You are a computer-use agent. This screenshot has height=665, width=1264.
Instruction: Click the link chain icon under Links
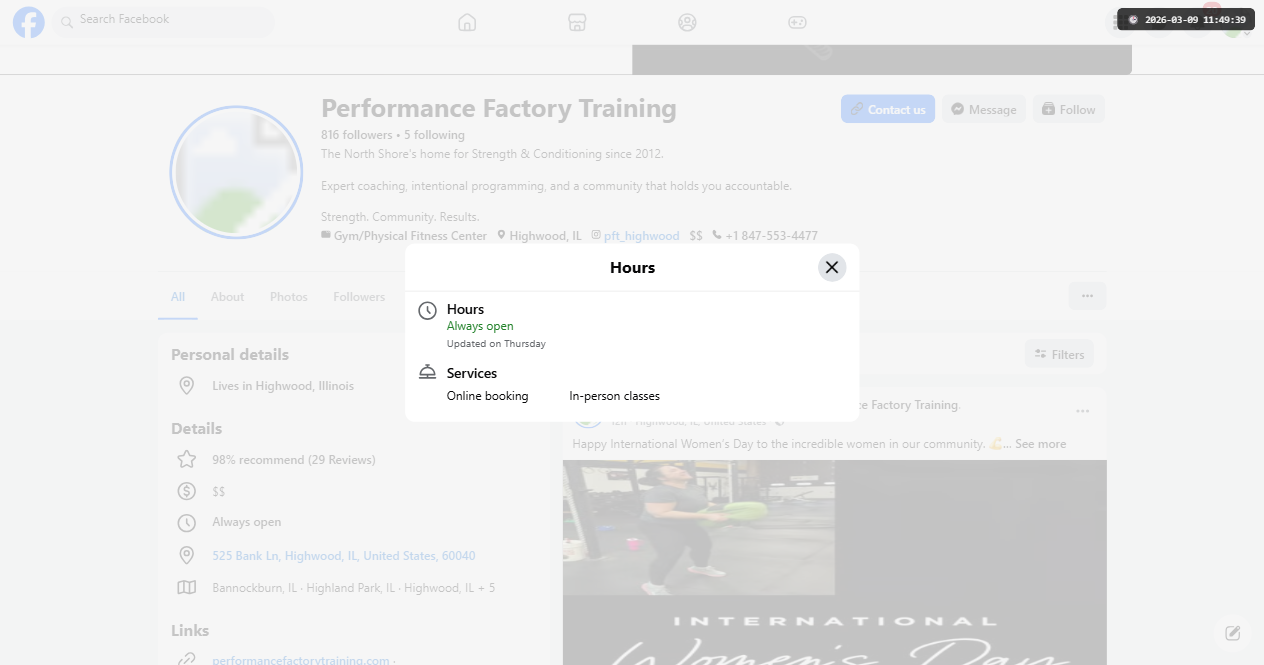[x=186, y=659]
